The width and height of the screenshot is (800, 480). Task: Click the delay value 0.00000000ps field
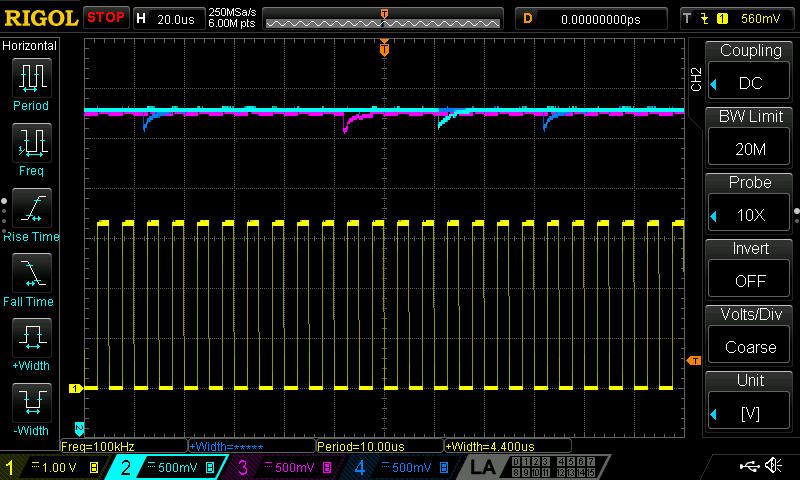click(x=601, y=19)
